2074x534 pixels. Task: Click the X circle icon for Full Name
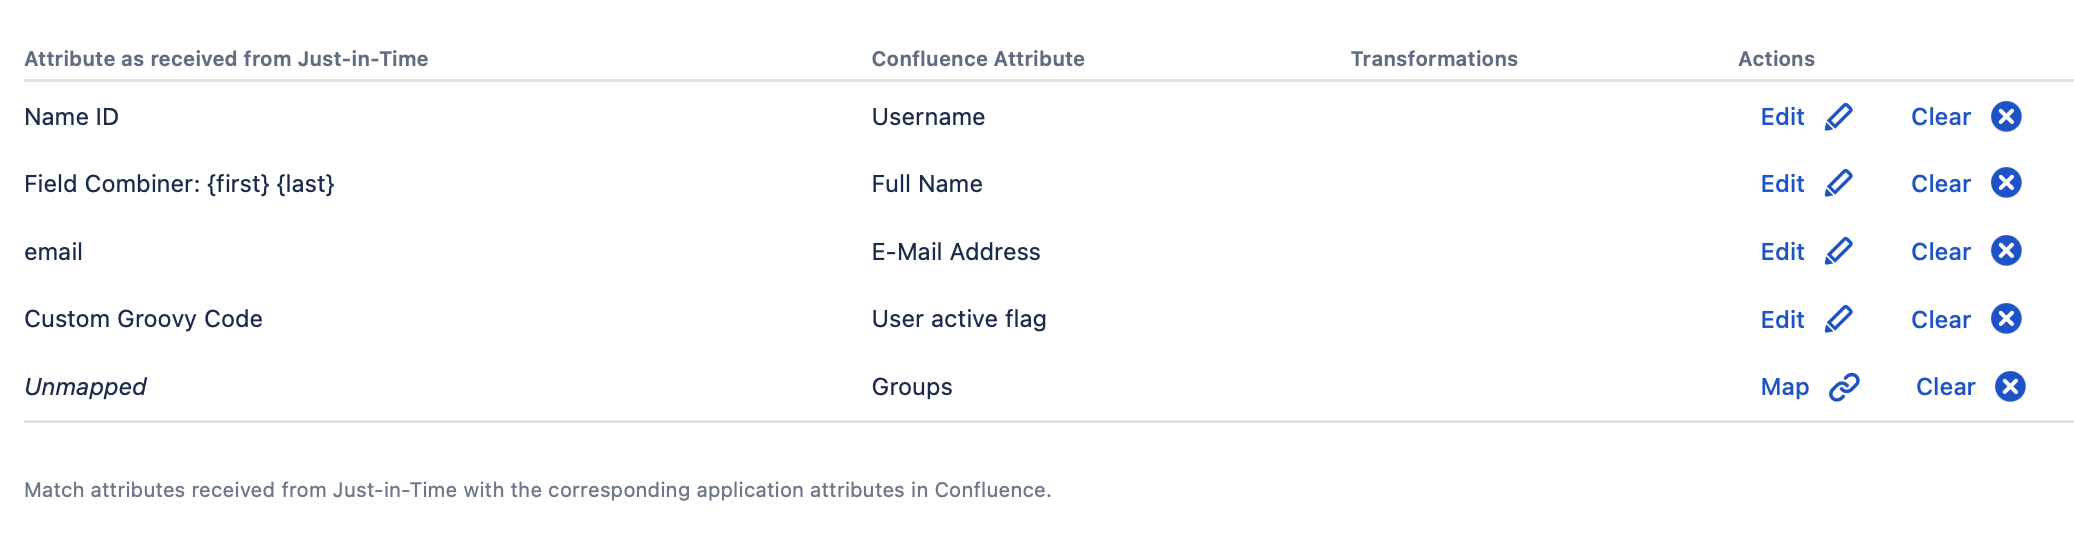[2006, 183]
